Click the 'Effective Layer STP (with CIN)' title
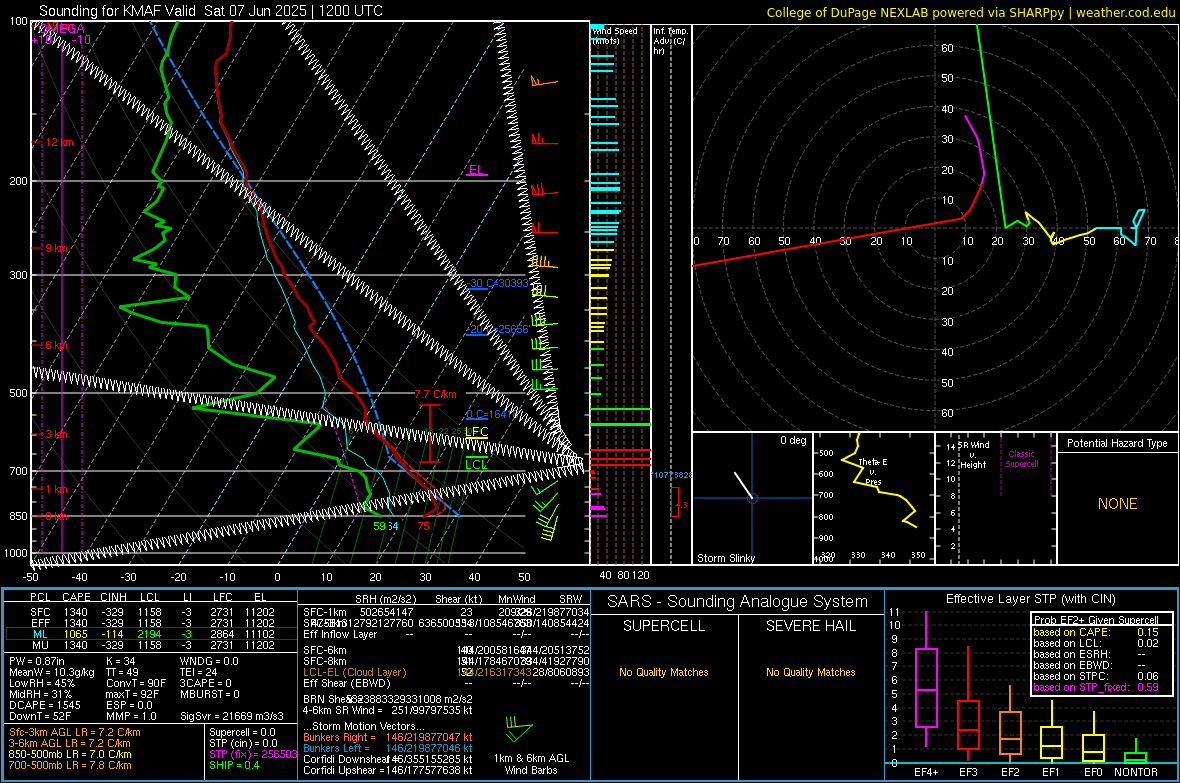This screenshot has width=1180, height=783. [x=1030, y=599]
